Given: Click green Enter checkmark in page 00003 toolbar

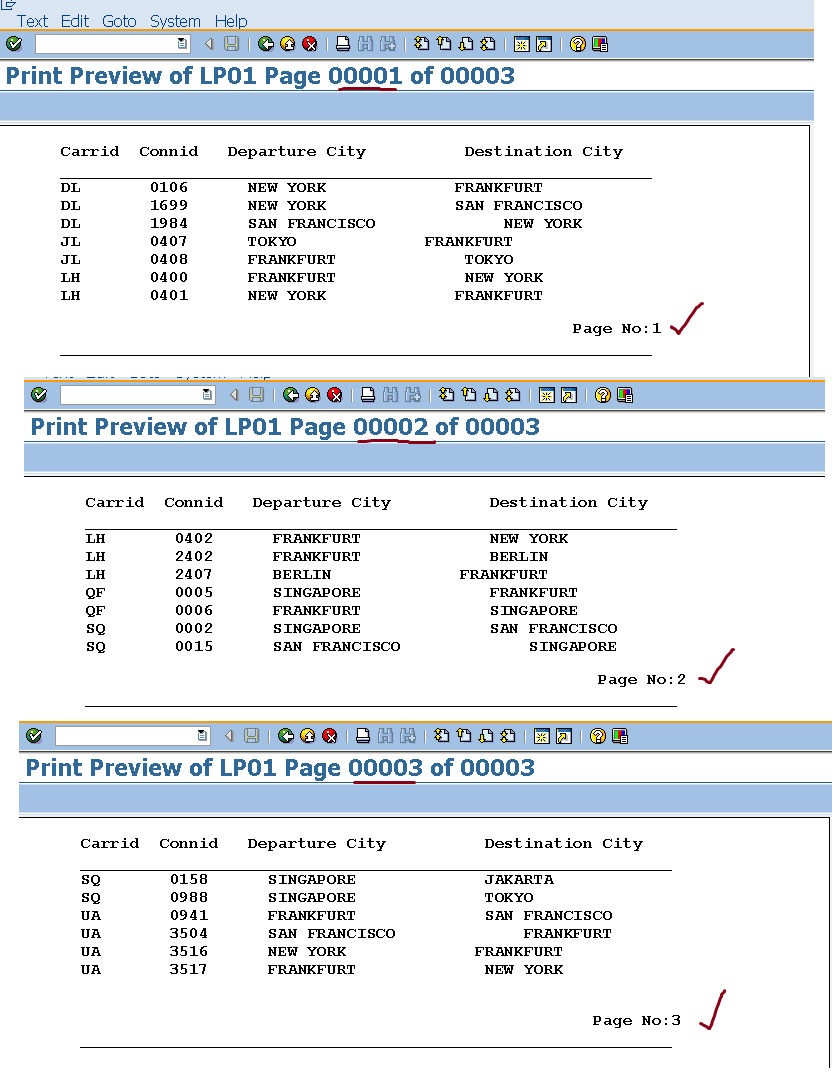Looking at the screenshot, I should 34,736.
